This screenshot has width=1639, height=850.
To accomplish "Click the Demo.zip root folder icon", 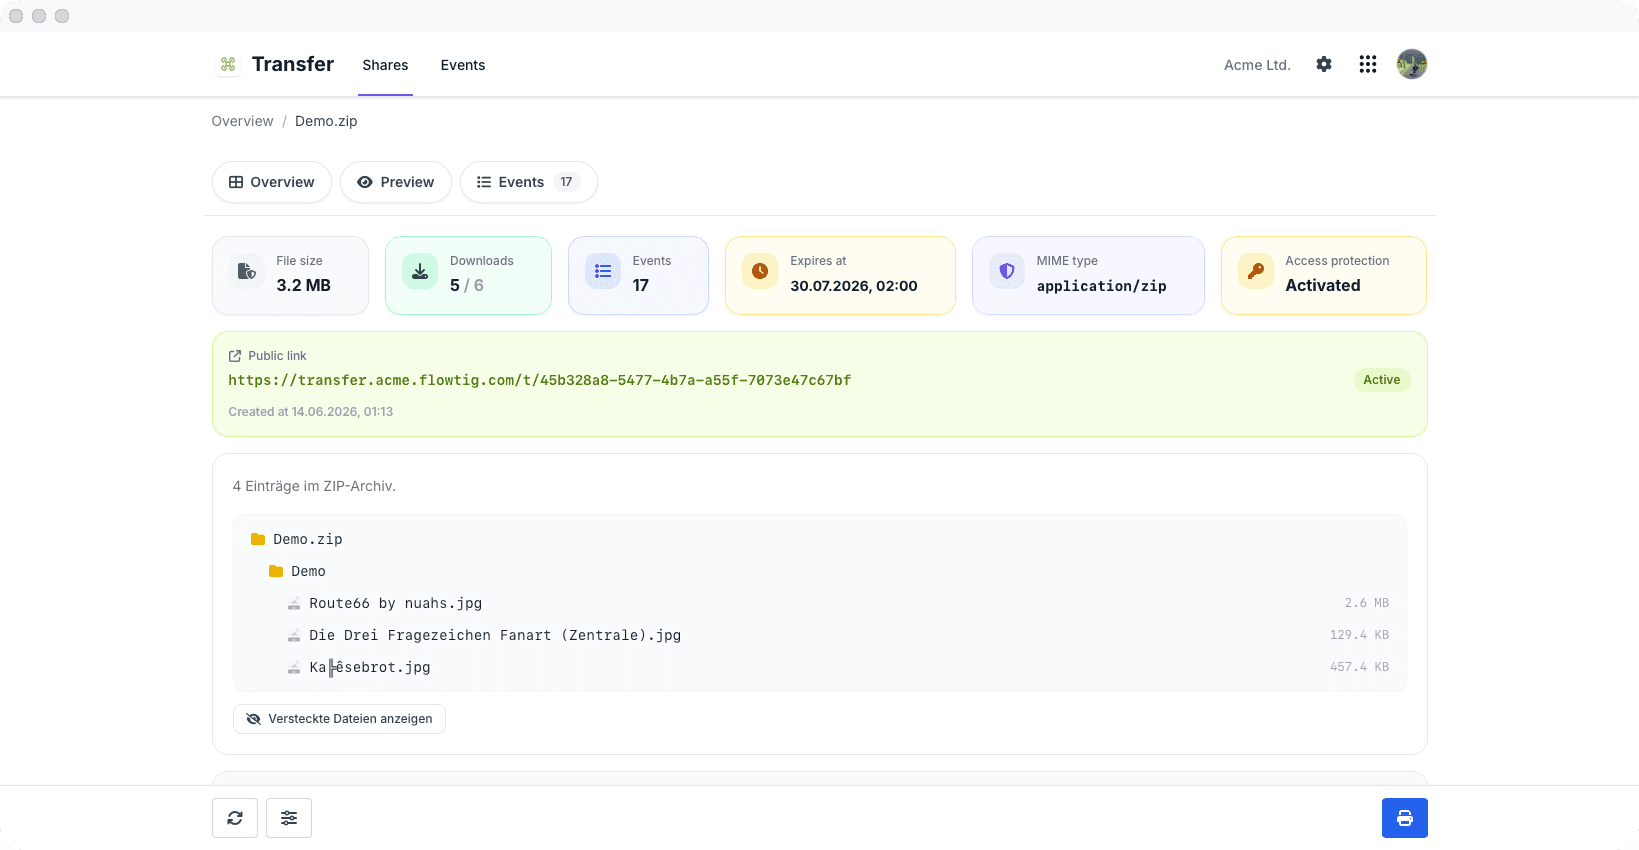I will click(x=258, y=539).
